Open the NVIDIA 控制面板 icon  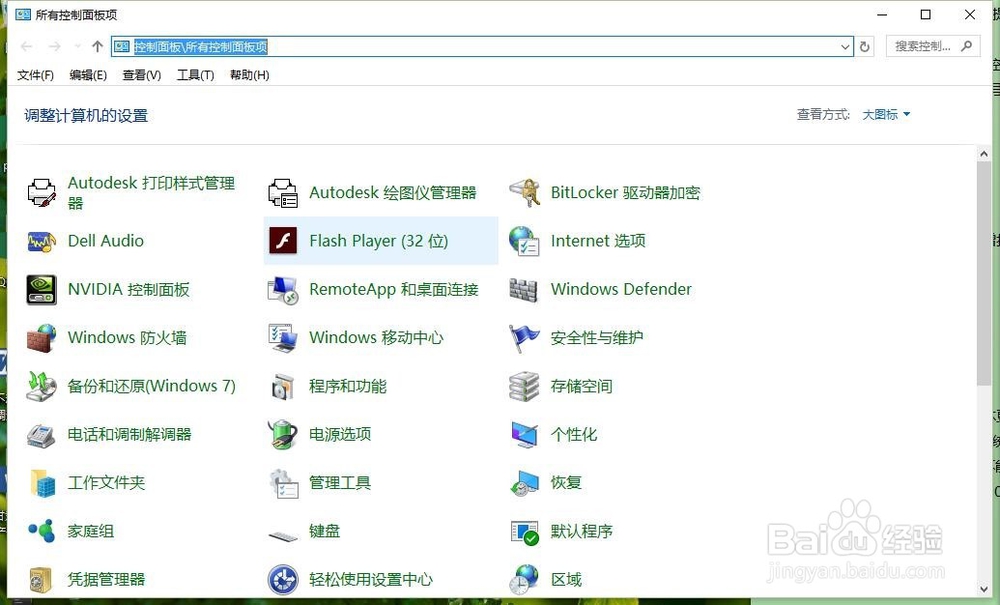41,289
